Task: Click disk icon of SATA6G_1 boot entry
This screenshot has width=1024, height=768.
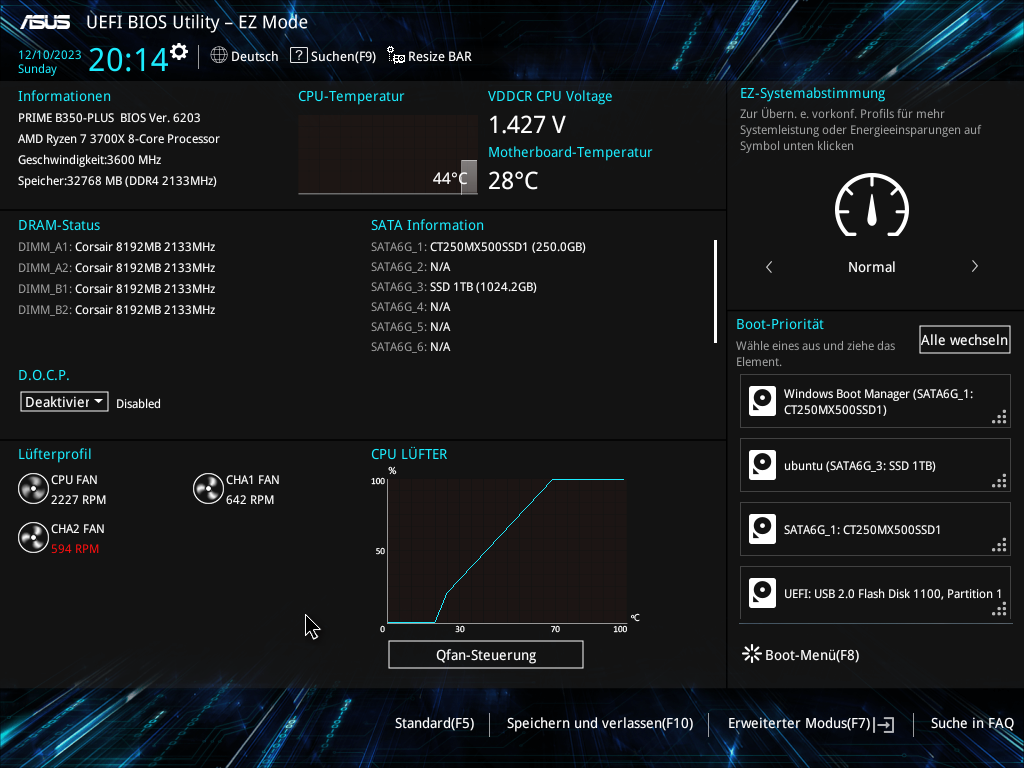Action: tap(762, 529)
